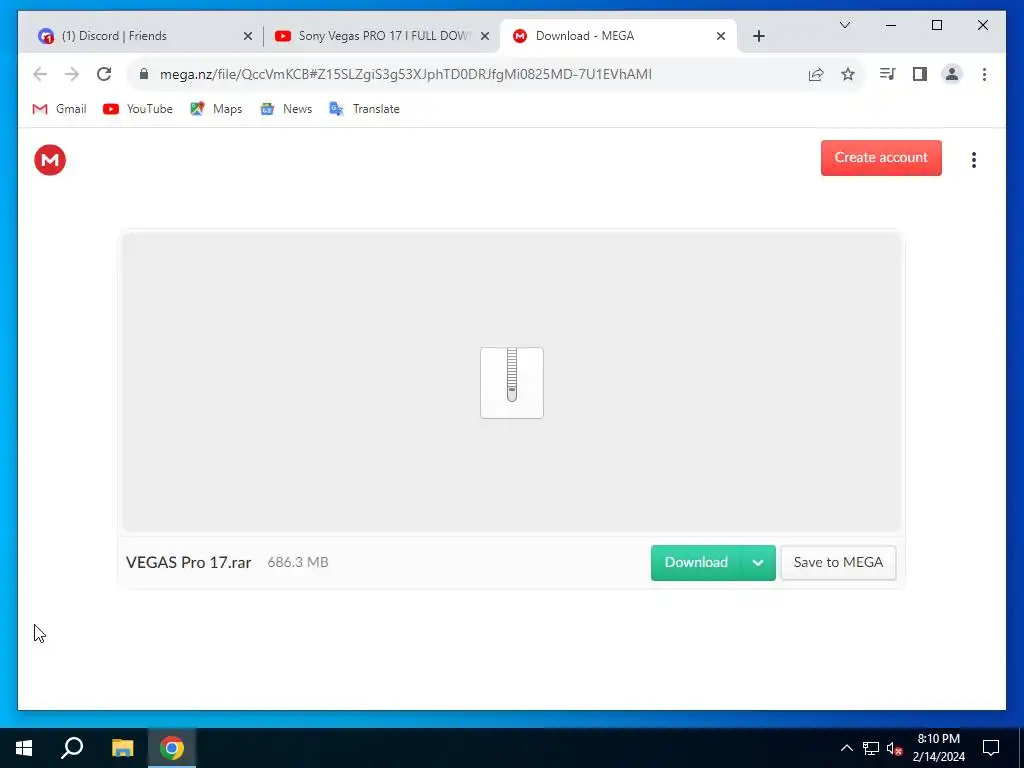Open File Explorer from the taskbar
1024x768 pixels.
coord(122,748)
